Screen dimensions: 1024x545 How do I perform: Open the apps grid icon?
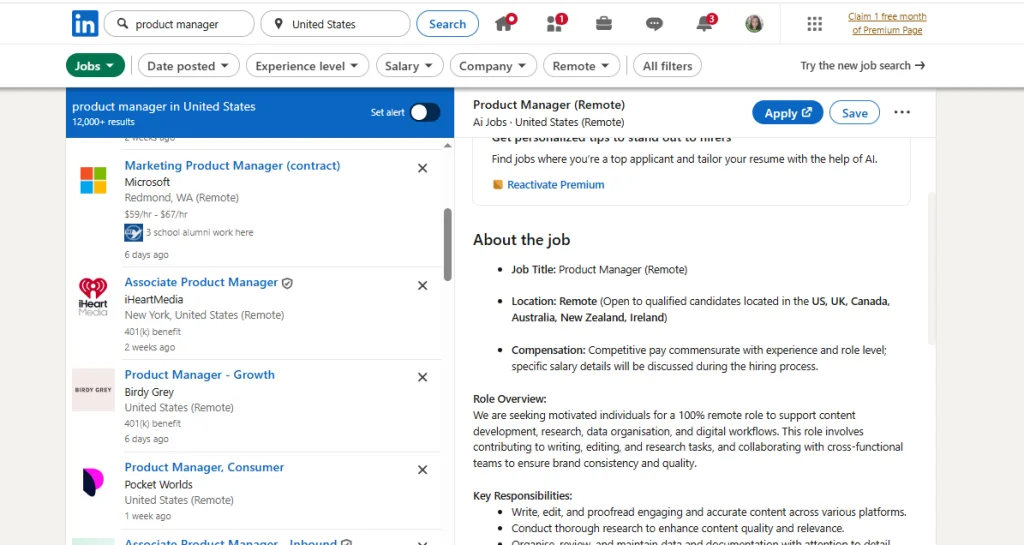tap(814, 24)
